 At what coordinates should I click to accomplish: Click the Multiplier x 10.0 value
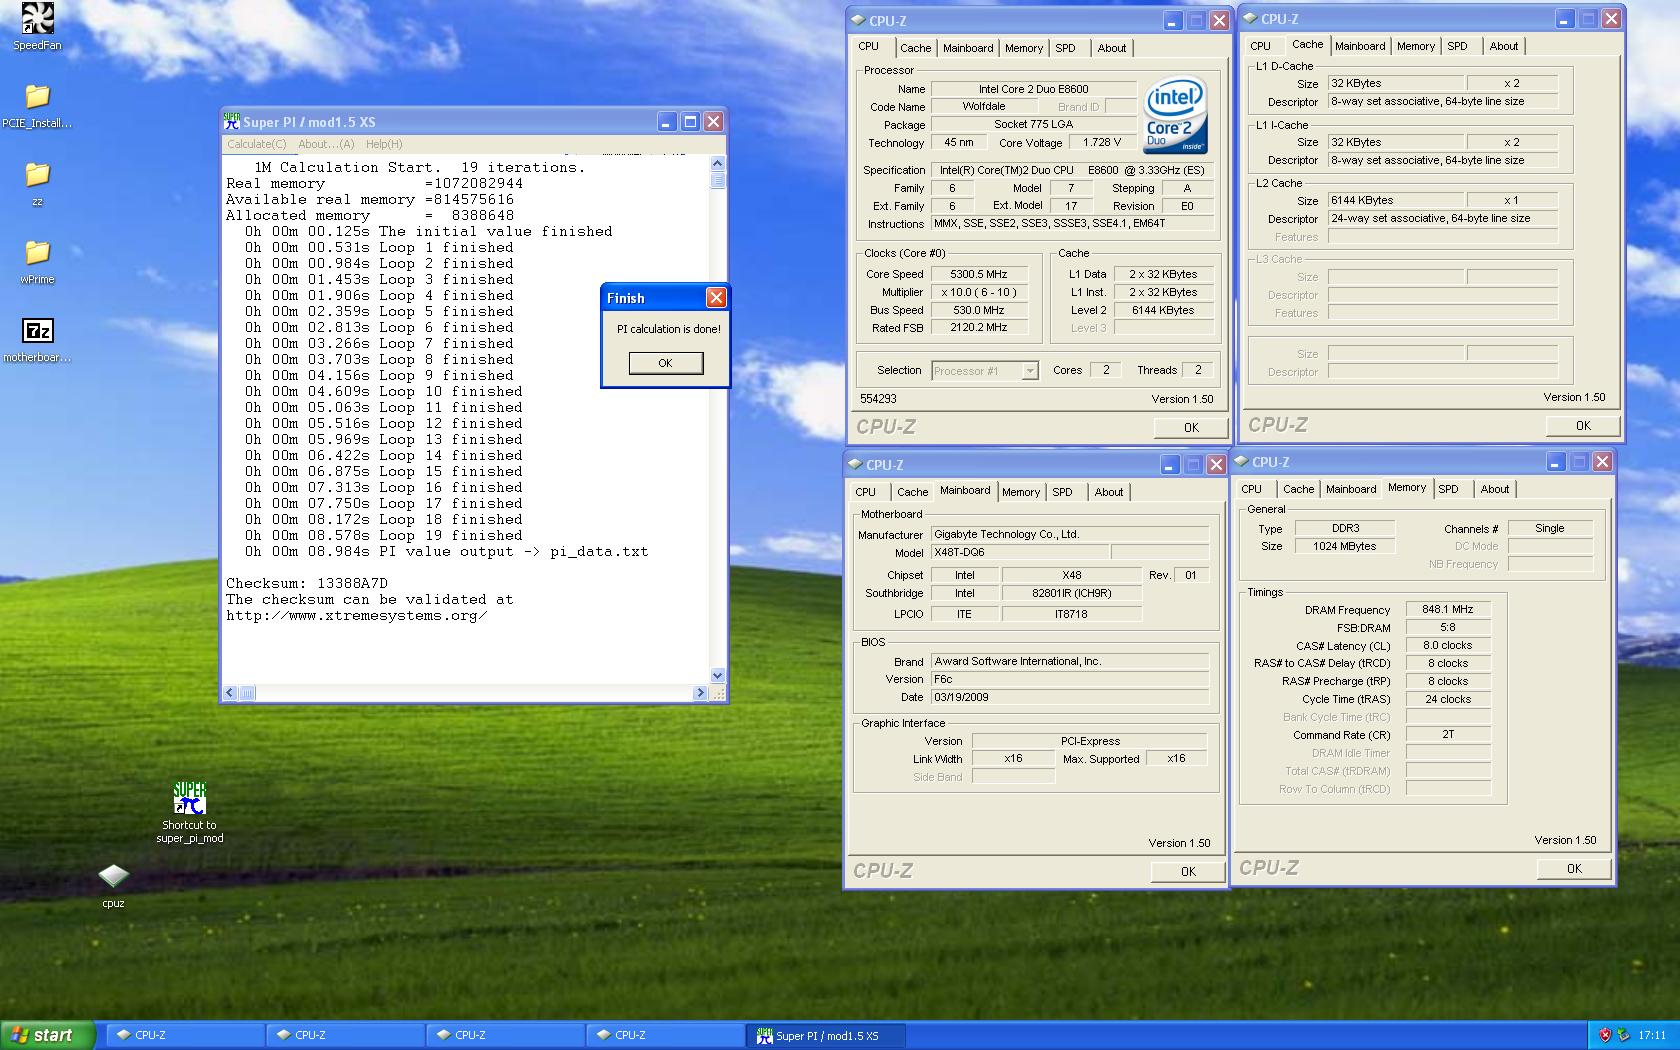(x=978, y=292)
